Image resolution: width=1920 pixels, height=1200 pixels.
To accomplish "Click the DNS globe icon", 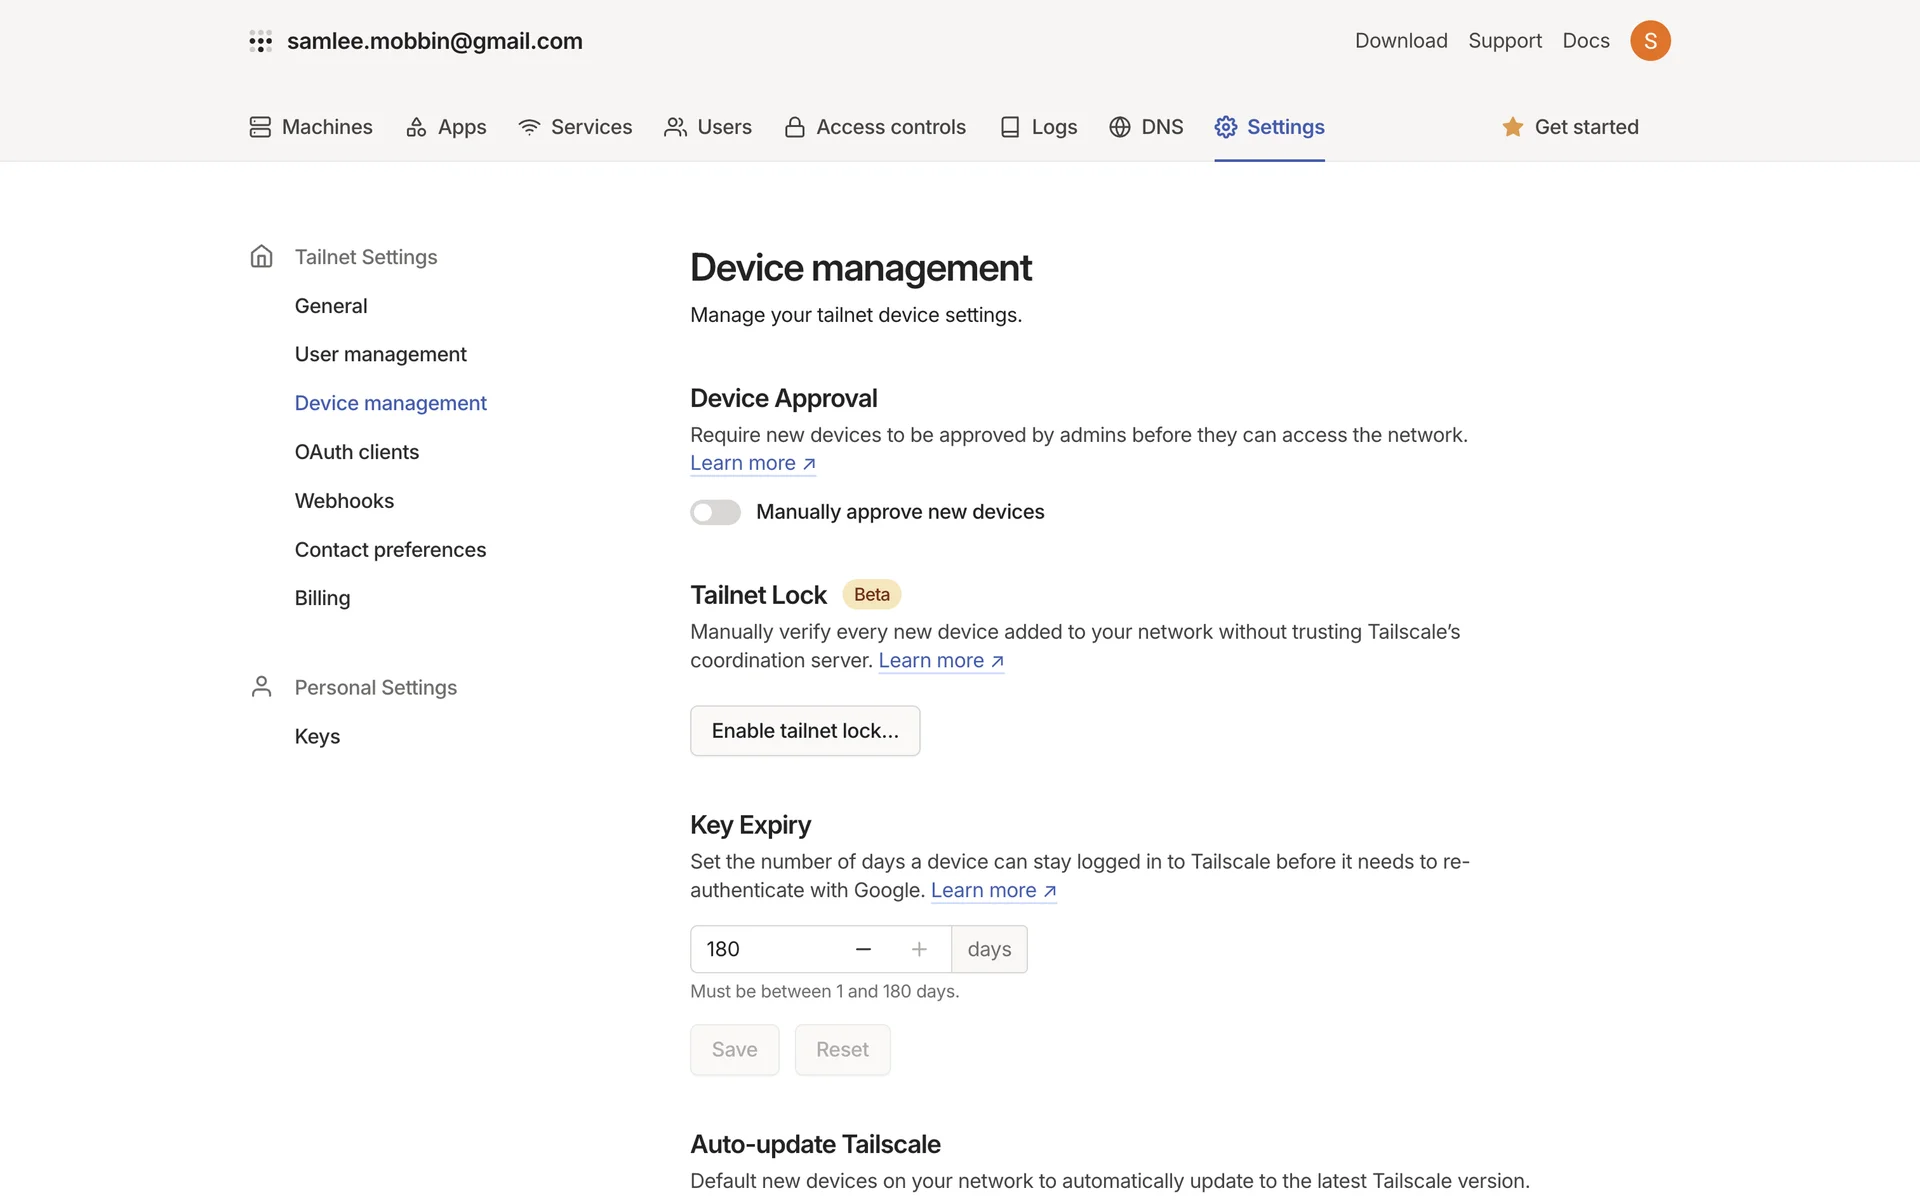I will click(1120, 127).
